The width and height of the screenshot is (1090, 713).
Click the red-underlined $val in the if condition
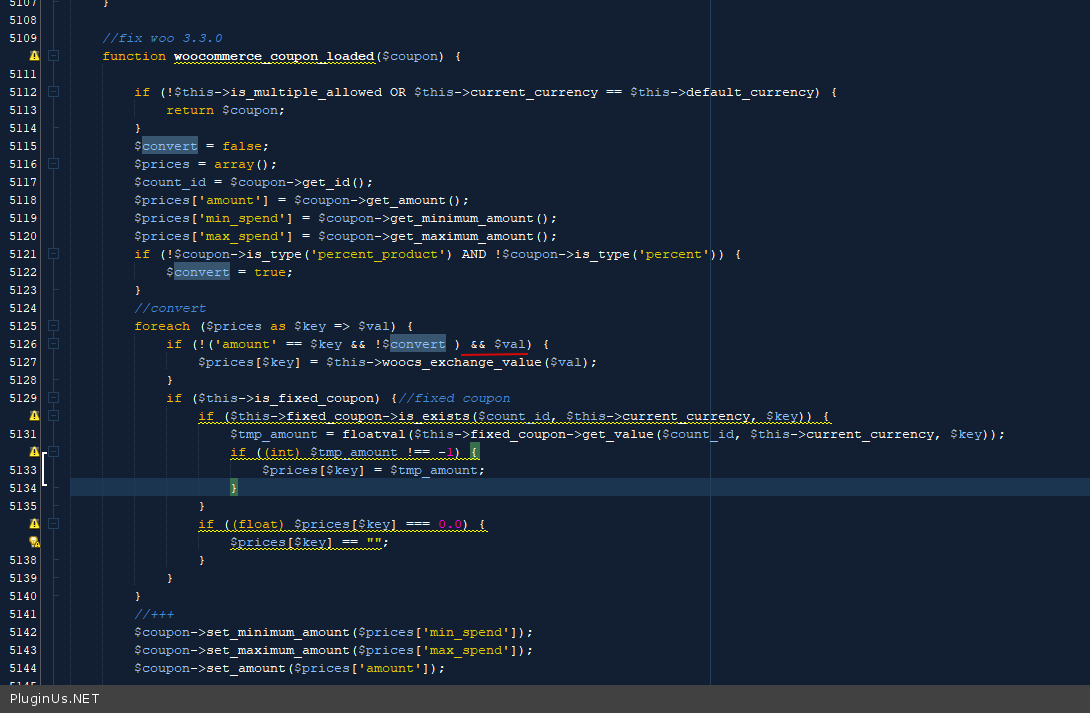[x=510, y=344]
